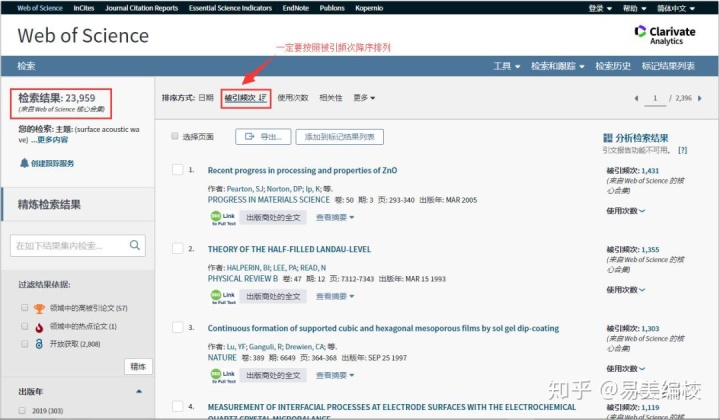The image size is (720, 420).
Task: Sort results by 被引频次
Action: [x=246, y=98]
